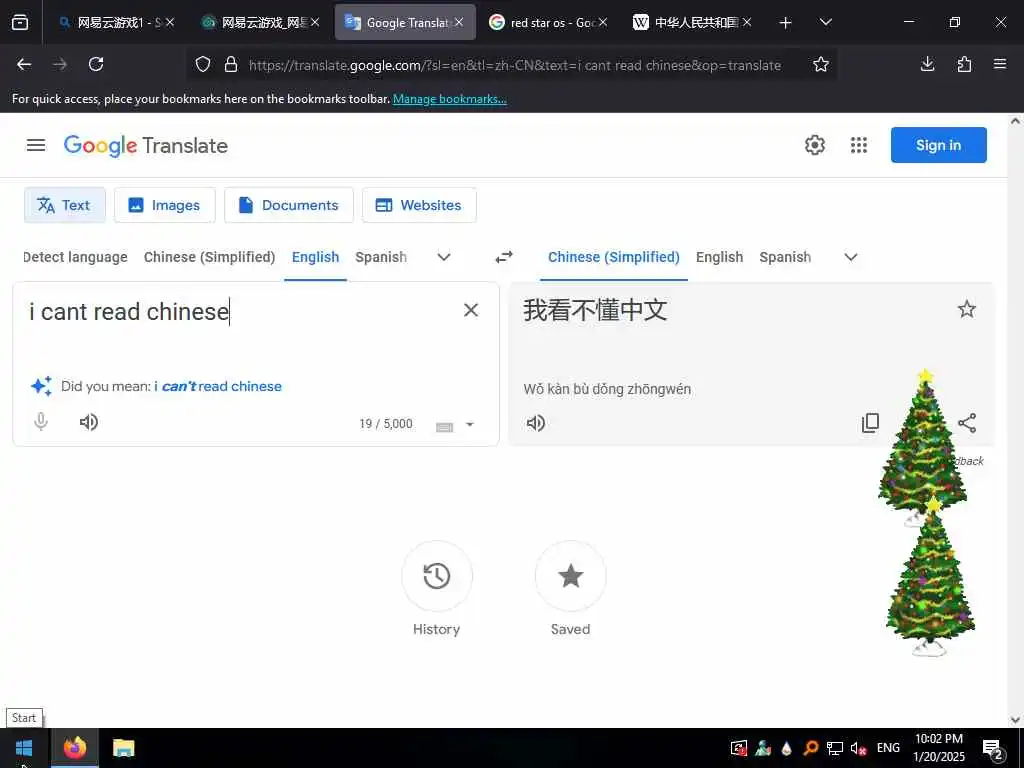
Task: Select Chinese (Simplified) as target language
Action: (614, 257)
